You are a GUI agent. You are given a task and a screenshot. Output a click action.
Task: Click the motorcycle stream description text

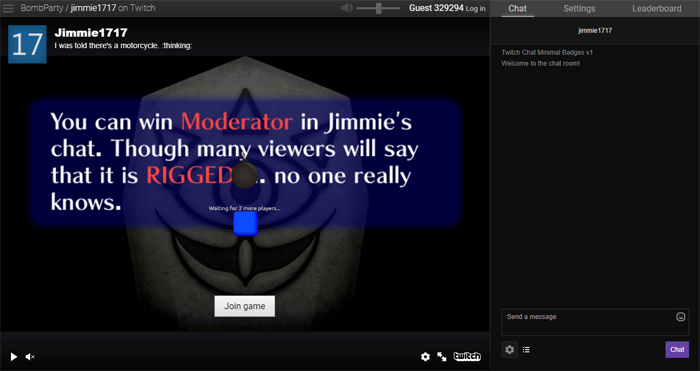click(123, 46)
